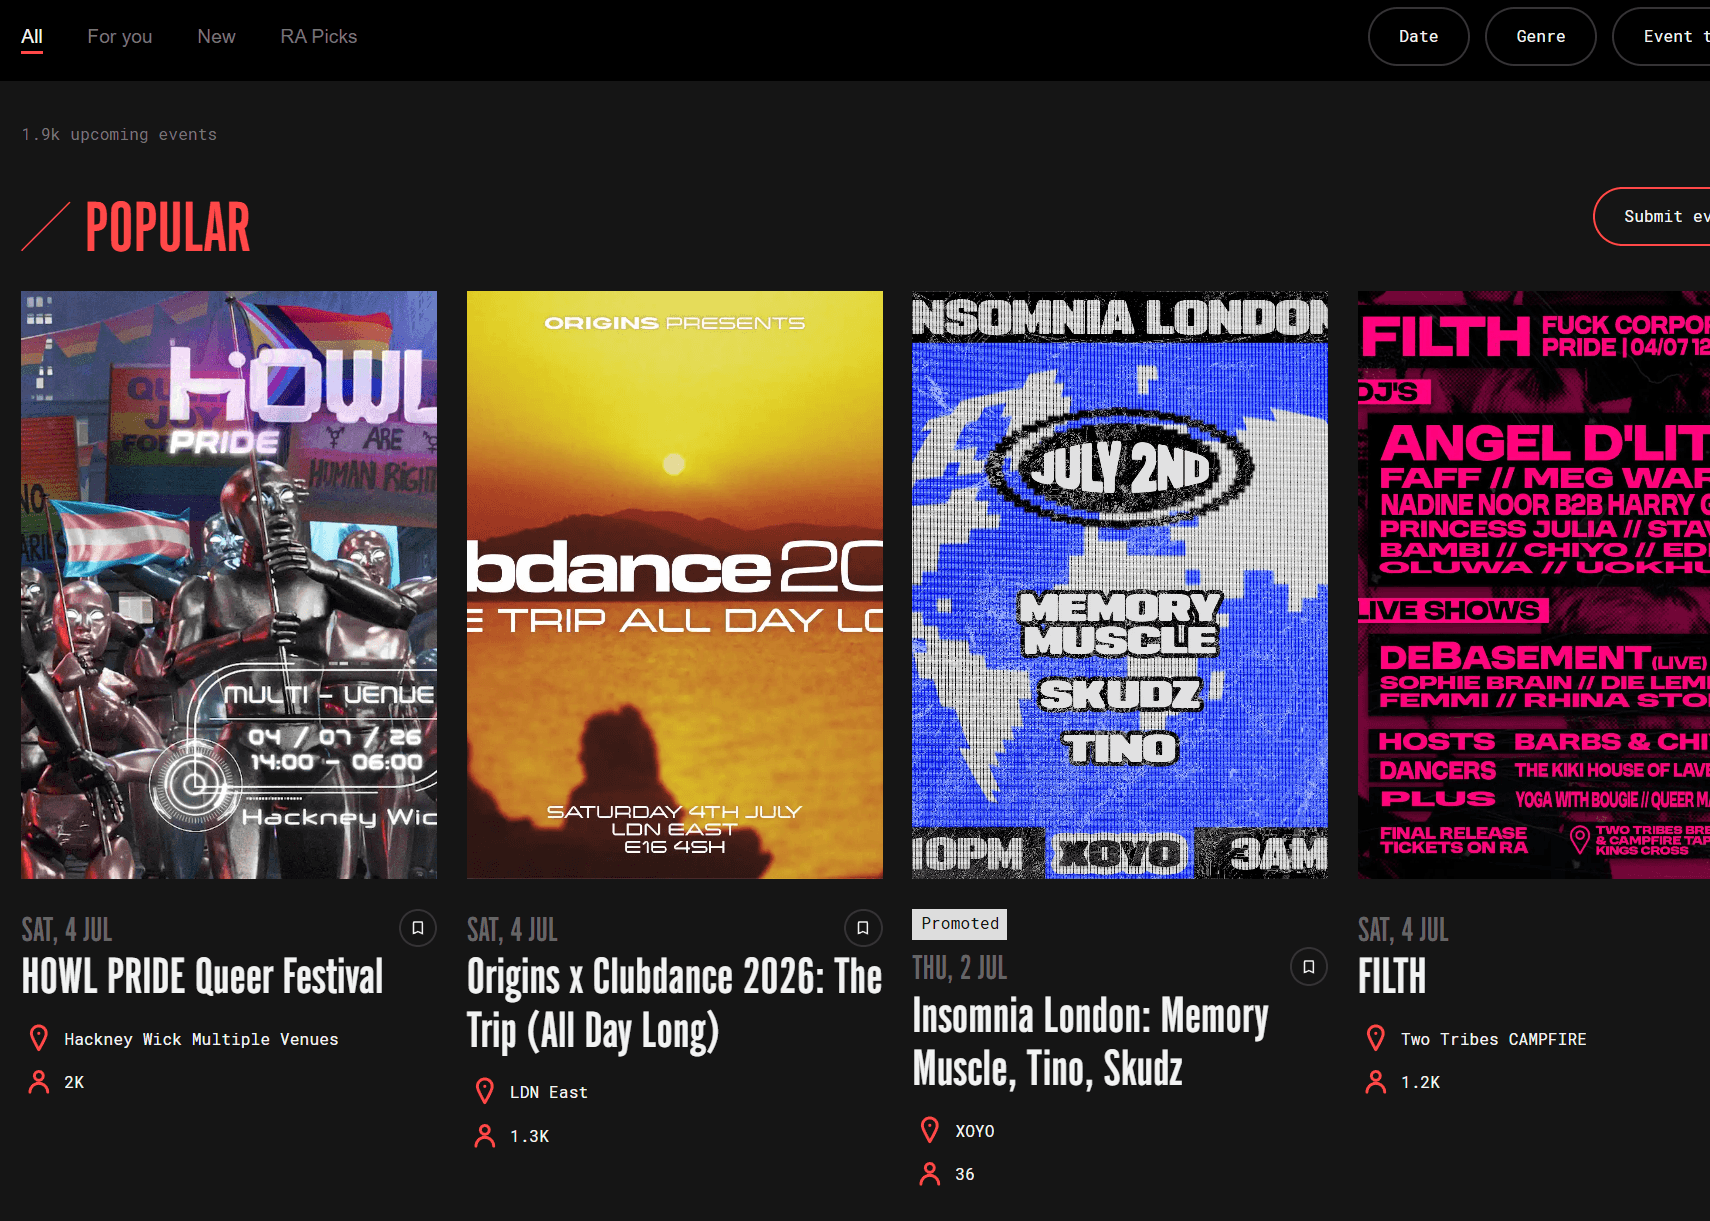
Task: Open the FILTH event title link
Action: [1392, 977]
